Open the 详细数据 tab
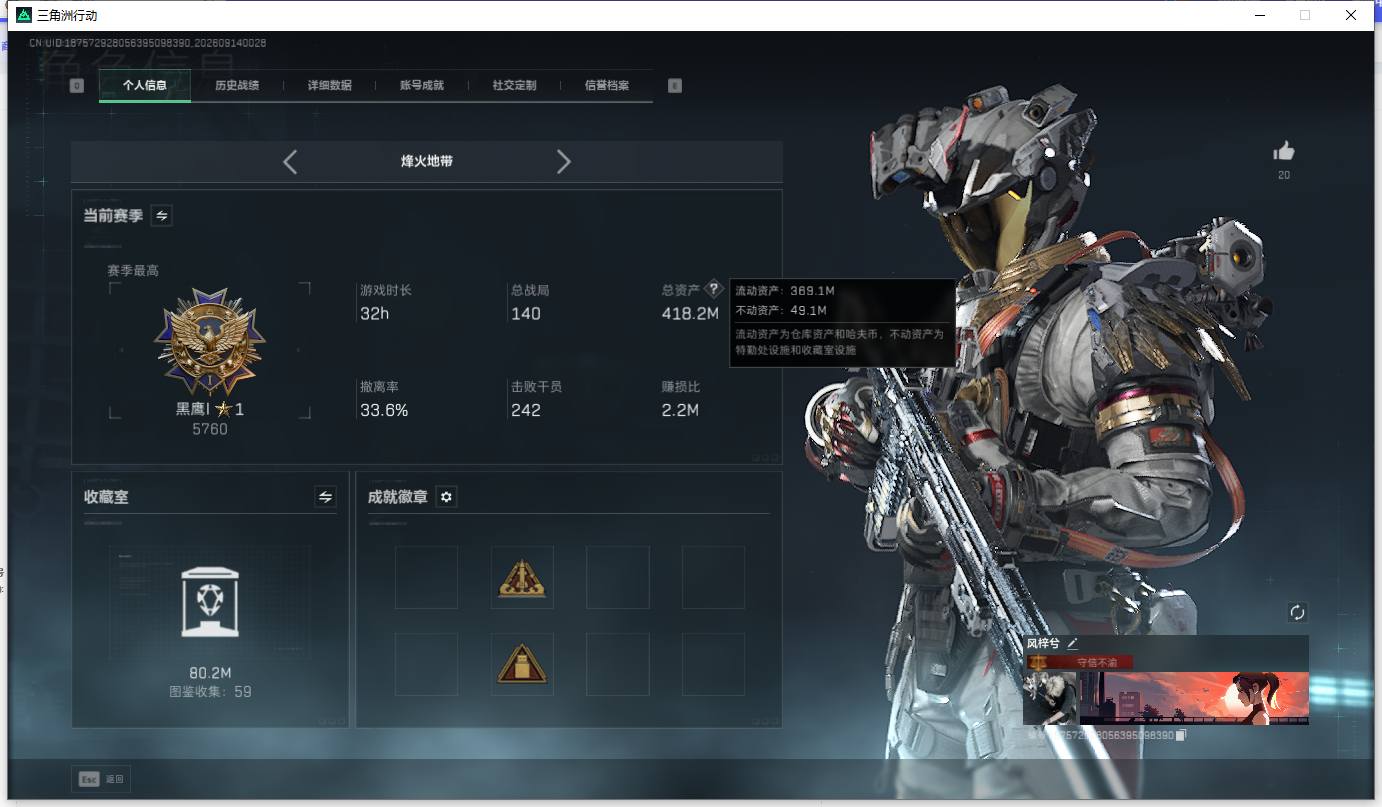 click(329, 86)
